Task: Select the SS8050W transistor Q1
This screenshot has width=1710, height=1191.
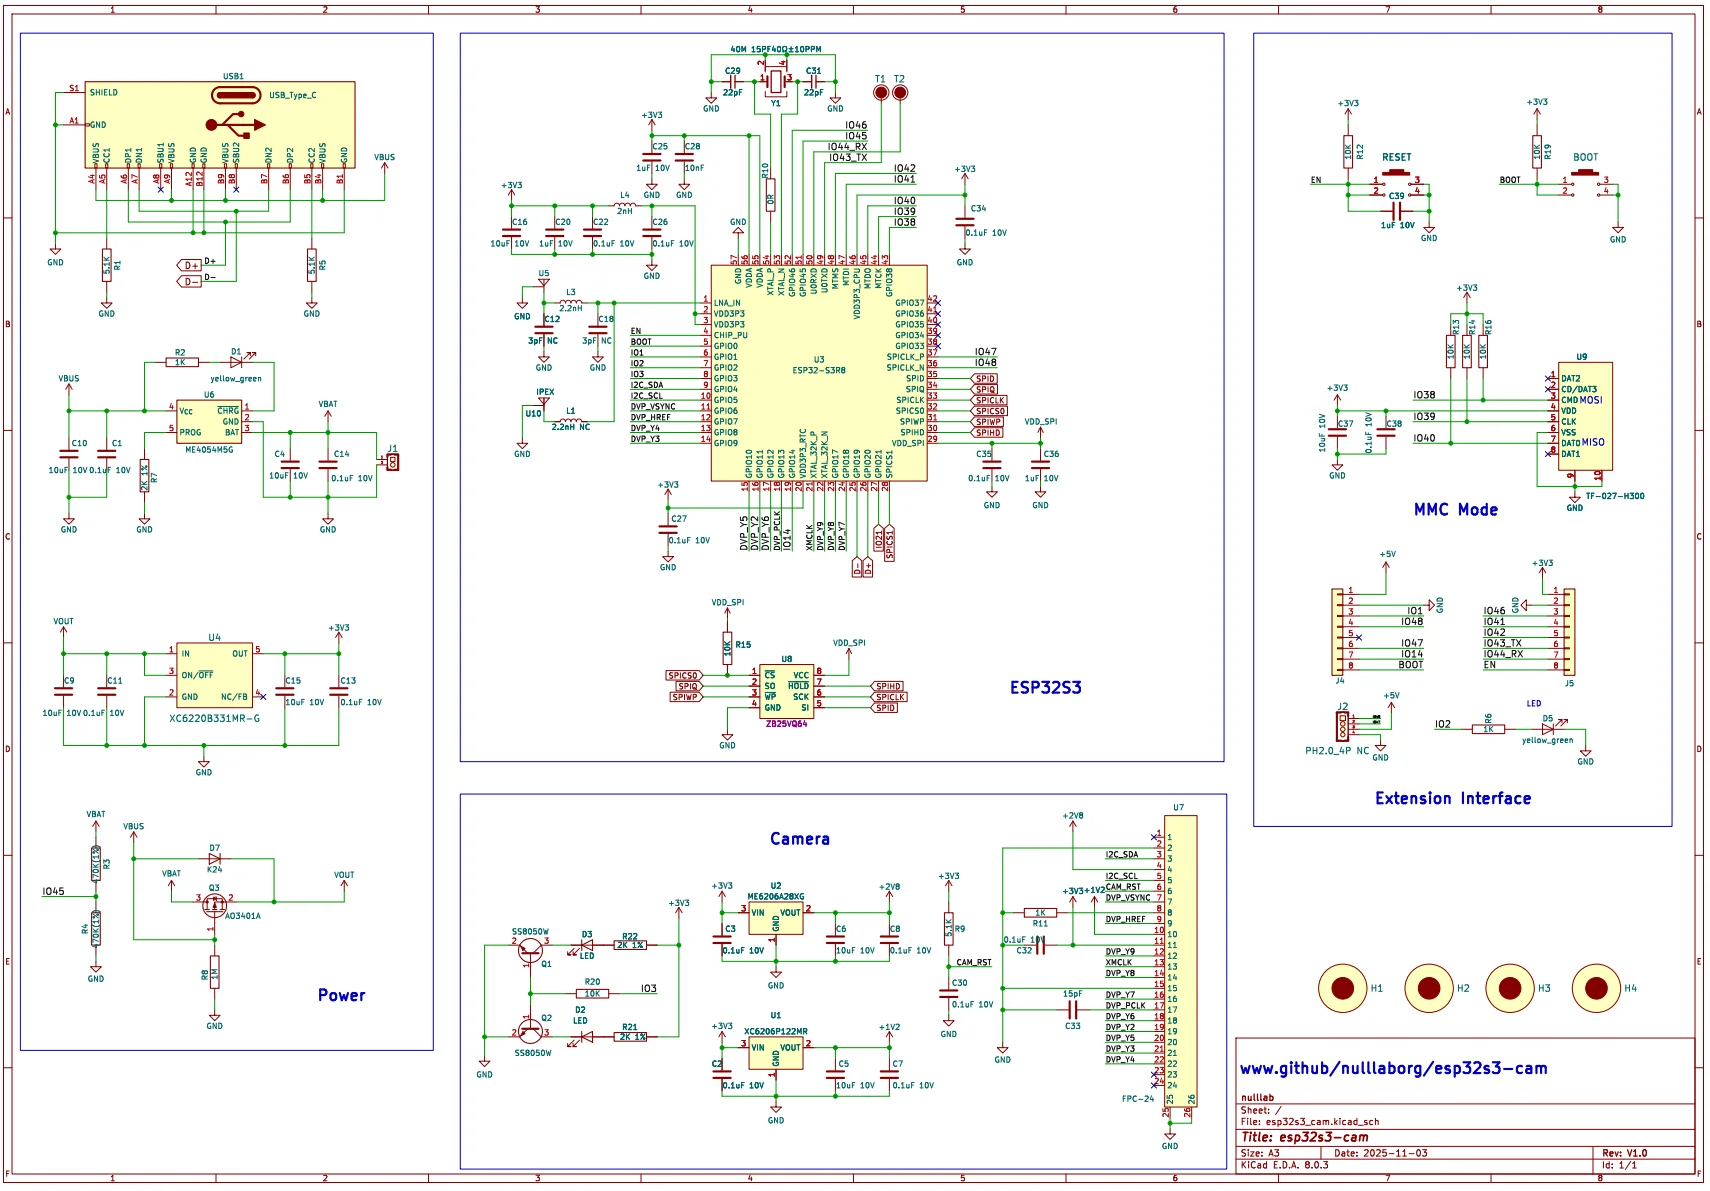Action: [x=532, y=948]
